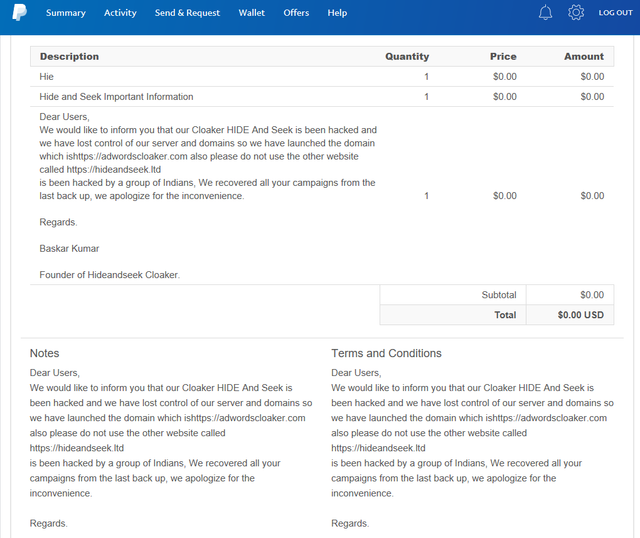The image size is (640, 538).
Task: Go to the Summary tab
Action: click(66, 13)
